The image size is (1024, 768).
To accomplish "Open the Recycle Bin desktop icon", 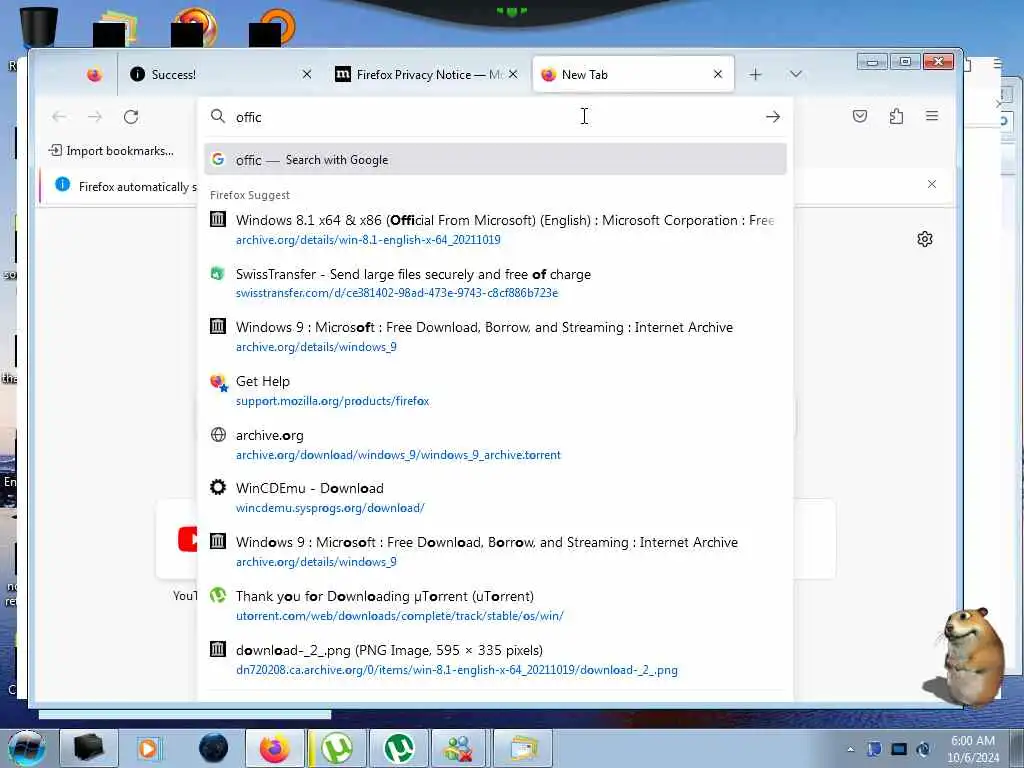I will click(x=37, y=26).
